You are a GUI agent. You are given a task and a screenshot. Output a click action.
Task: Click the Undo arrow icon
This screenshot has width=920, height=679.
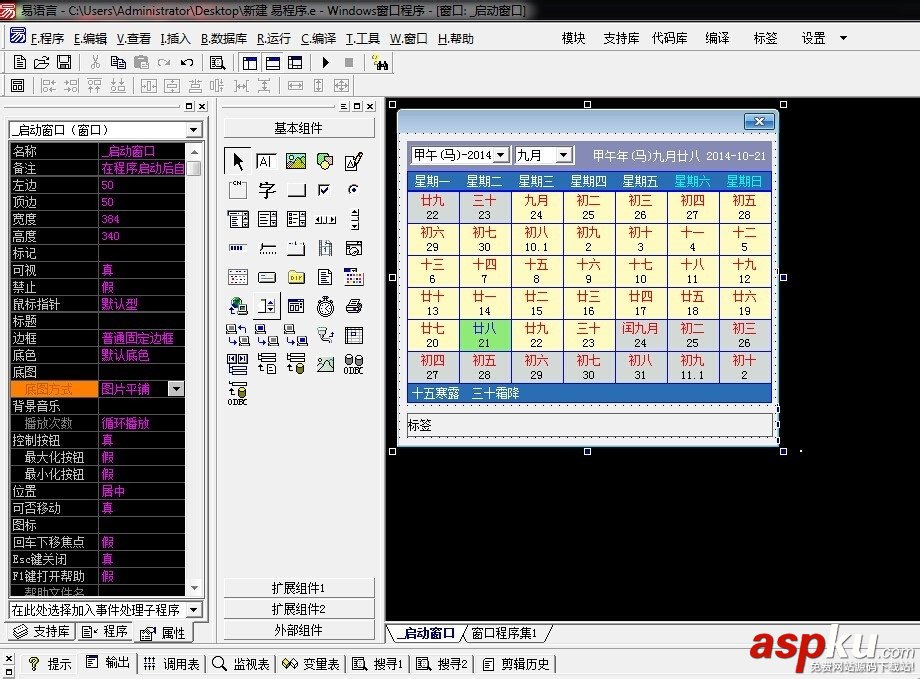(x=187, y=62)
